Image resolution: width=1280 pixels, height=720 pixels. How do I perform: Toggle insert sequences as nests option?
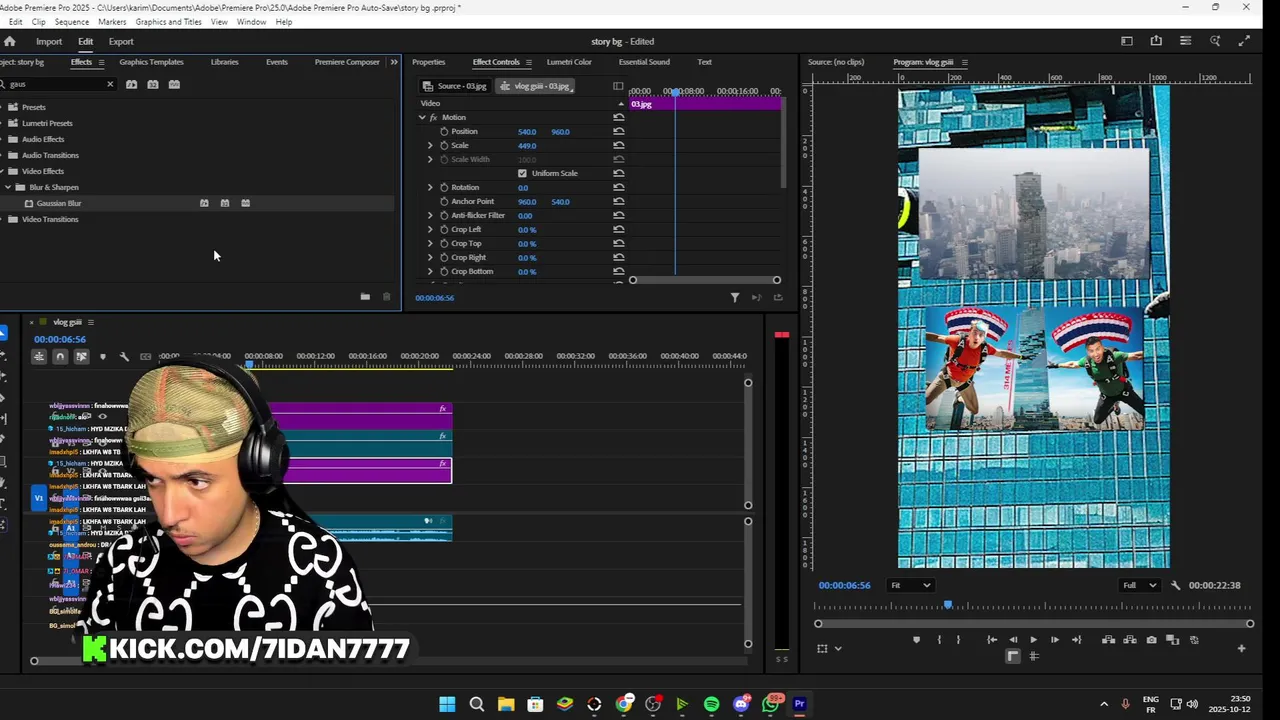coord(39,356)
